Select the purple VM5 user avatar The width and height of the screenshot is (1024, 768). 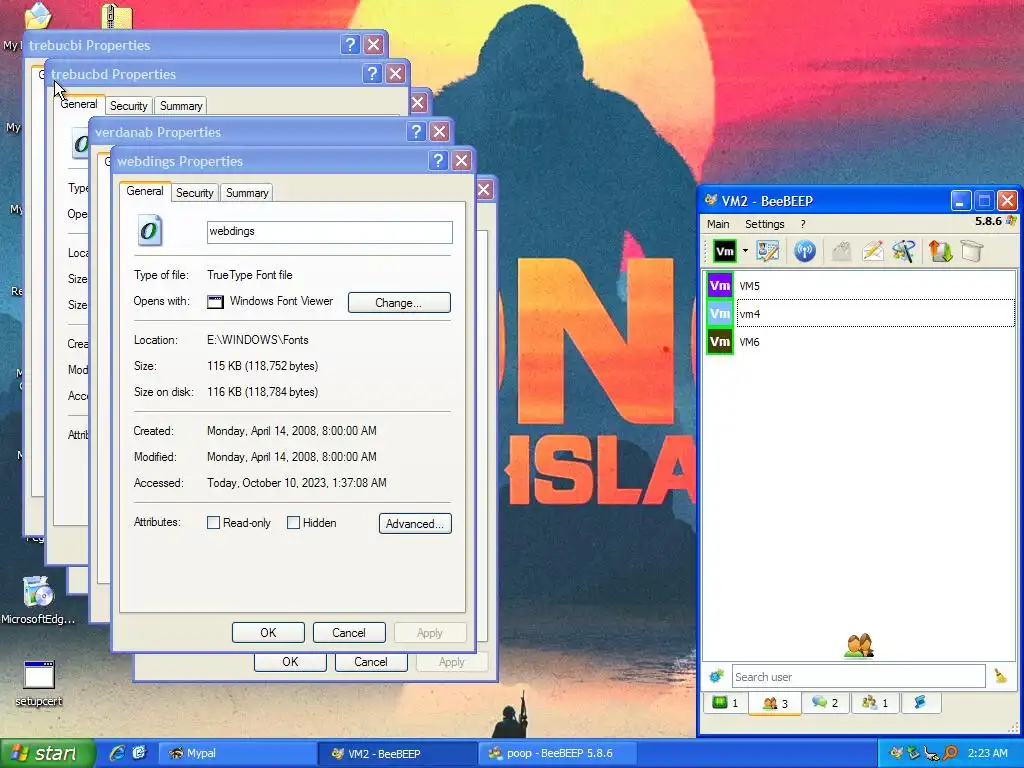[720, 285]
